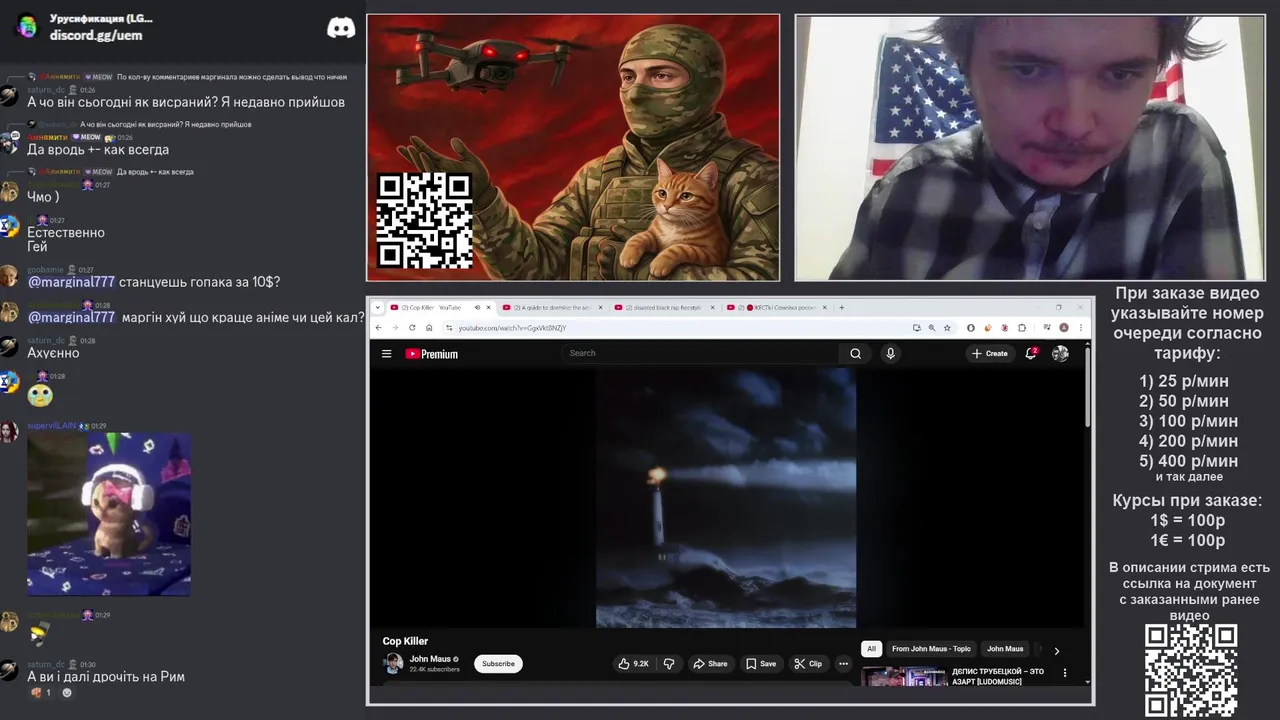Click the browser address bar URL

click(512, 328)
